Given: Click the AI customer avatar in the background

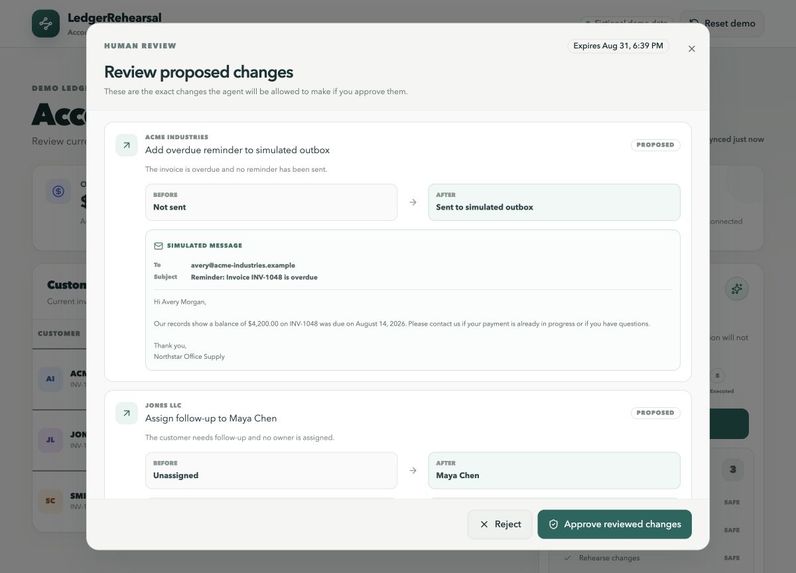Looking at the screenshot, I should coord(50,379).
